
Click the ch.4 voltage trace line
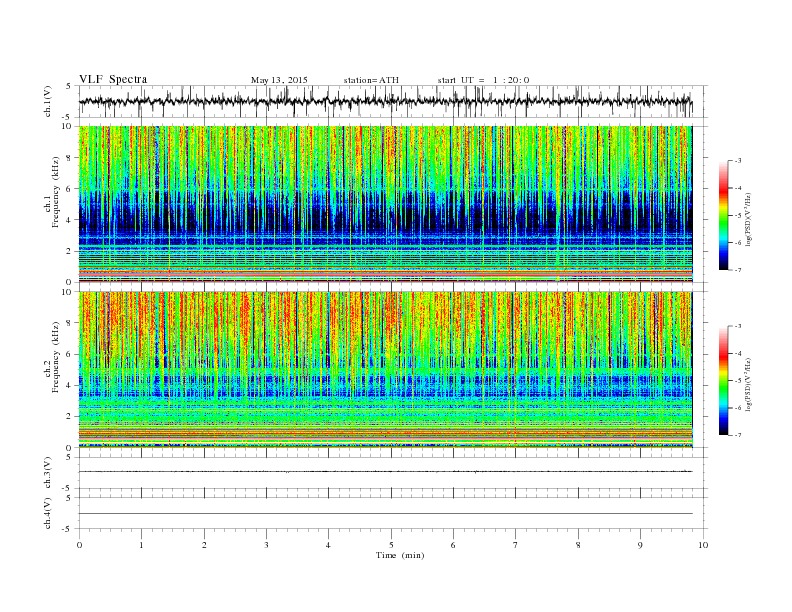[x=385, y=514]
